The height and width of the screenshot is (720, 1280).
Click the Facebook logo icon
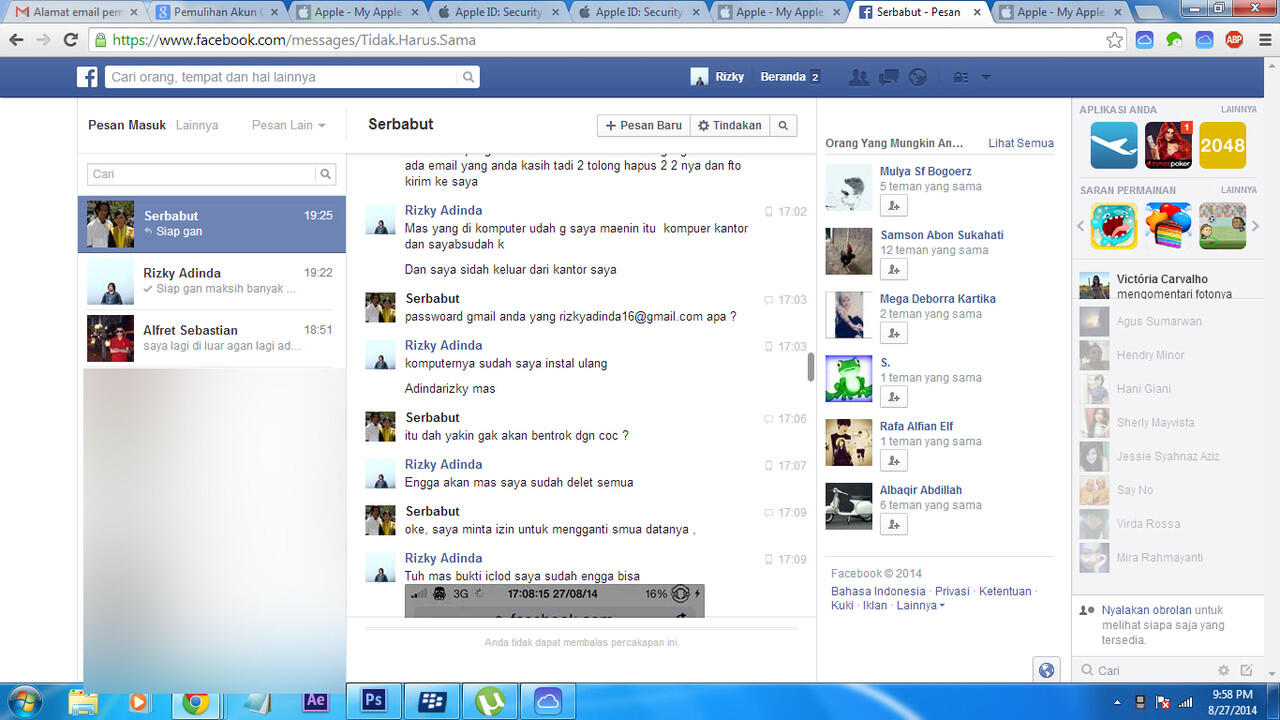(88, 77)
